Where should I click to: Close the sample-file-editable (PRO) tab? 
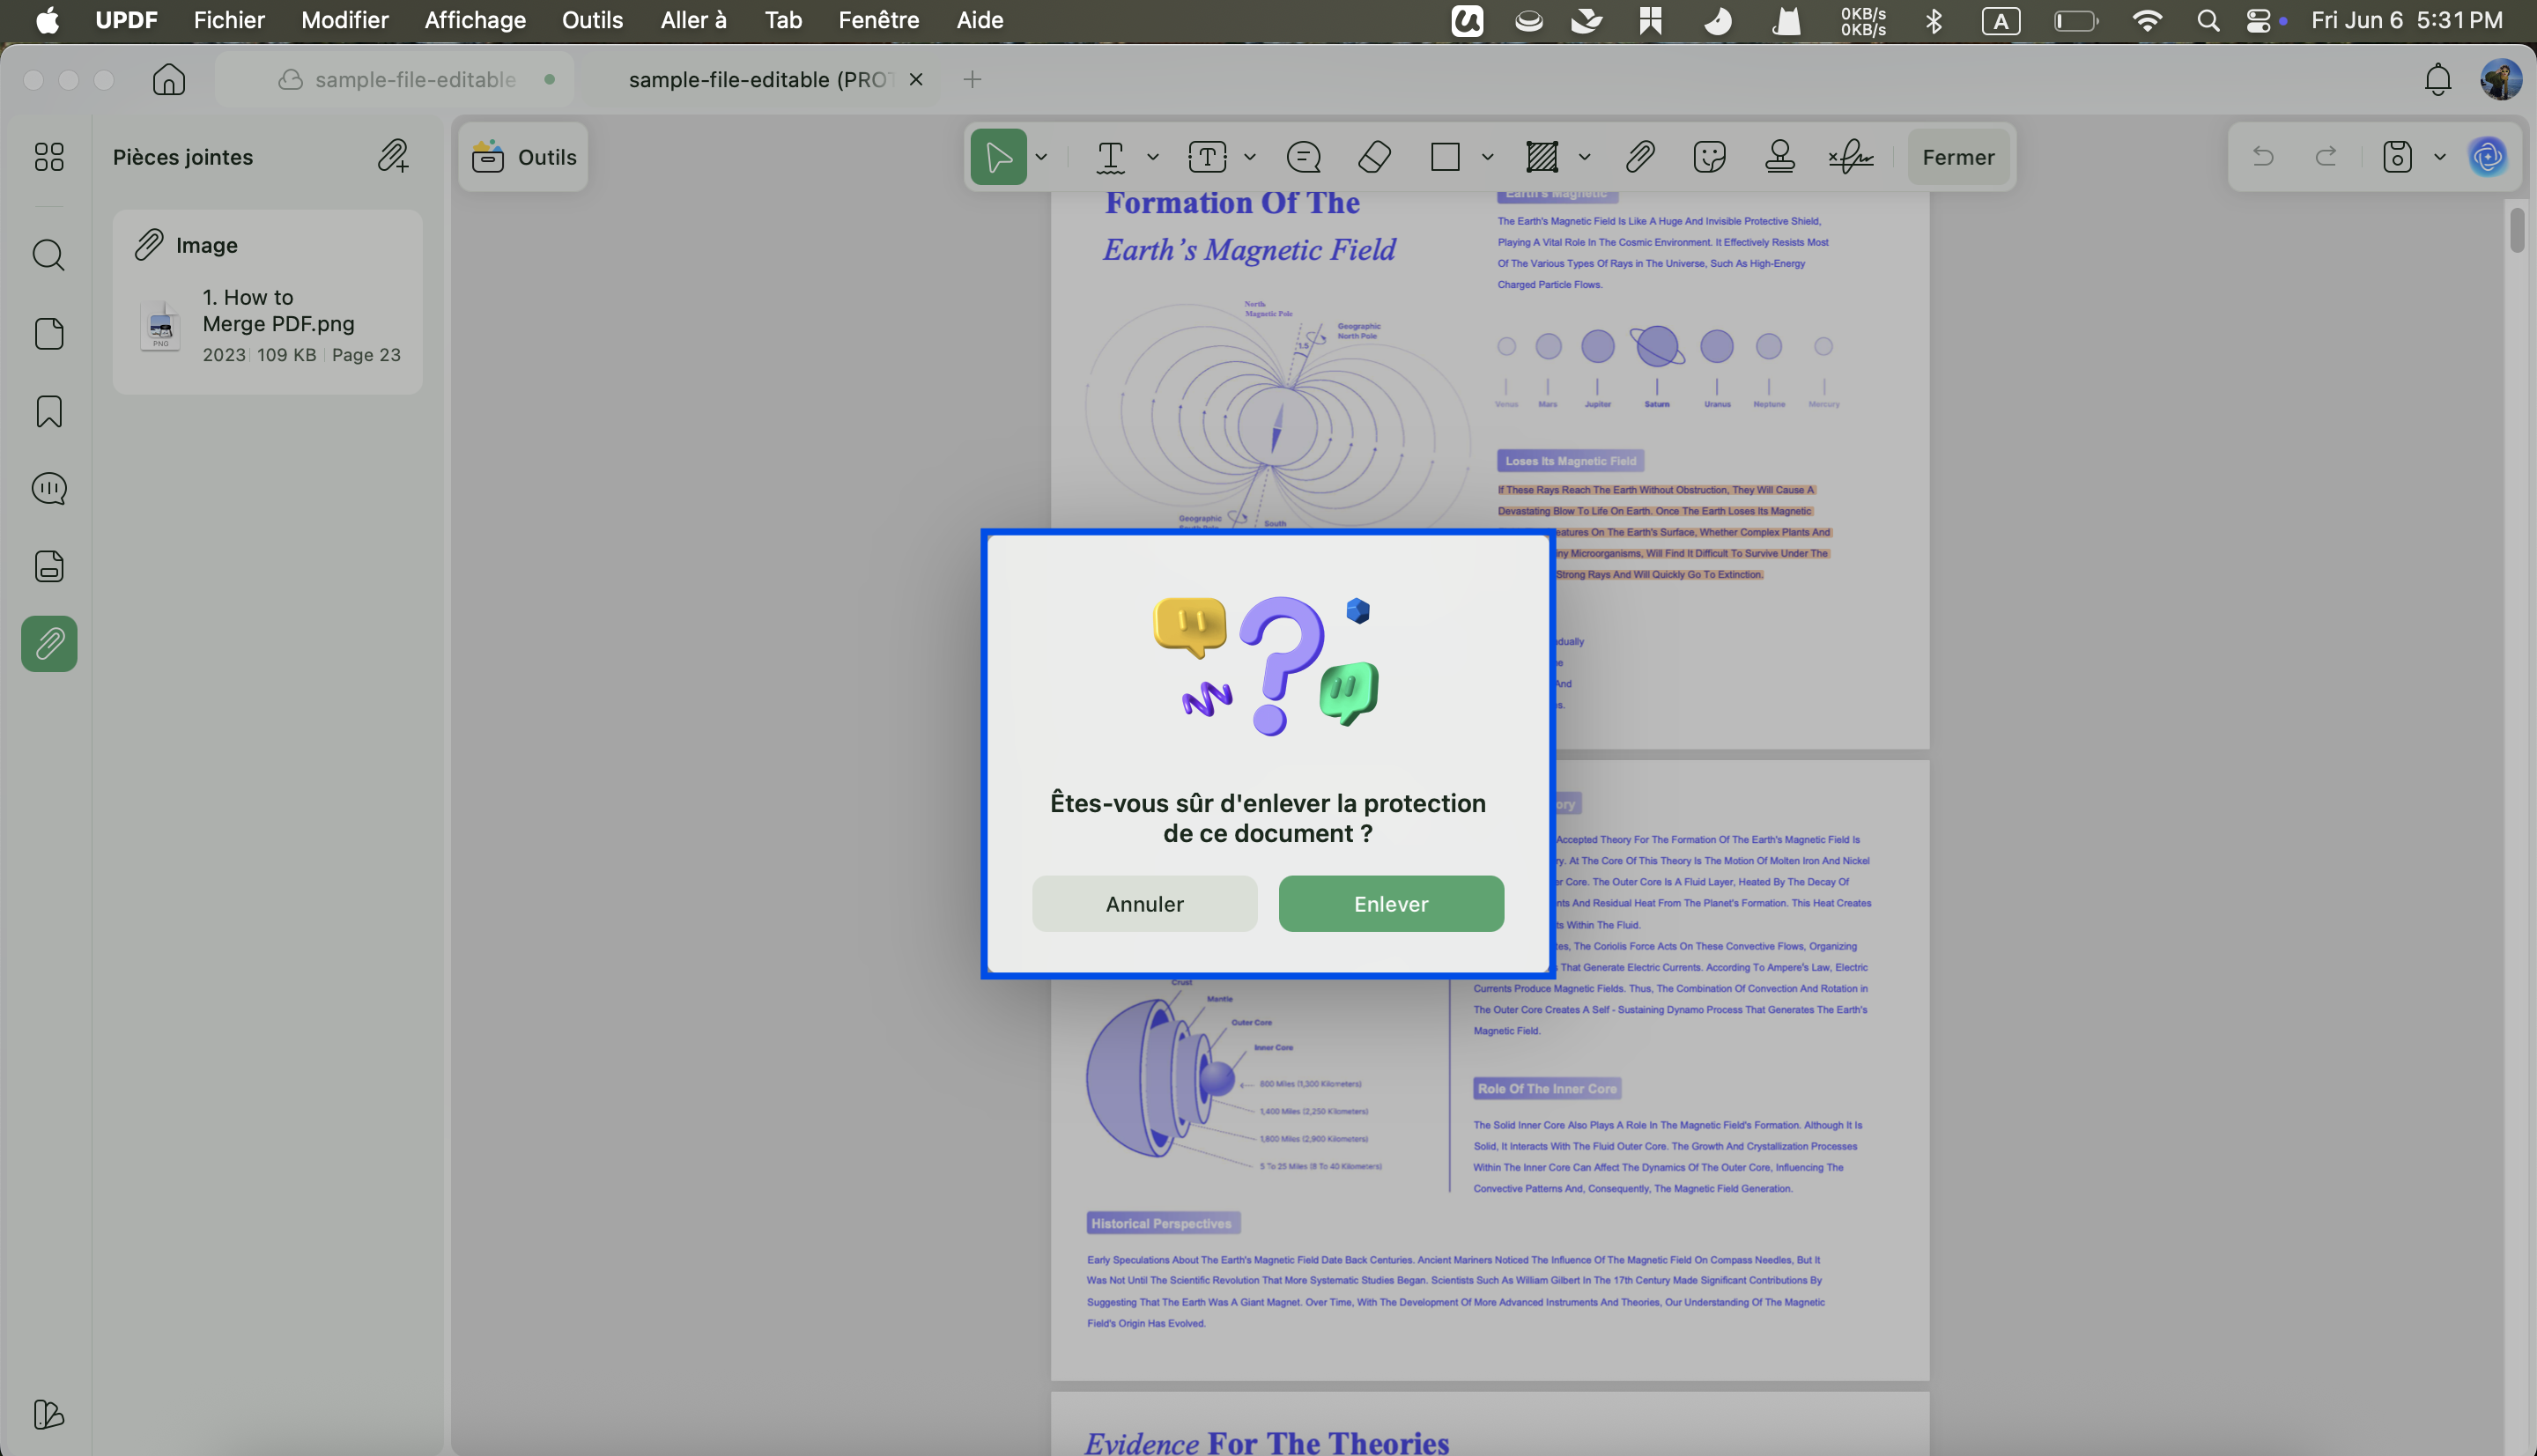(x=915, y=79)
